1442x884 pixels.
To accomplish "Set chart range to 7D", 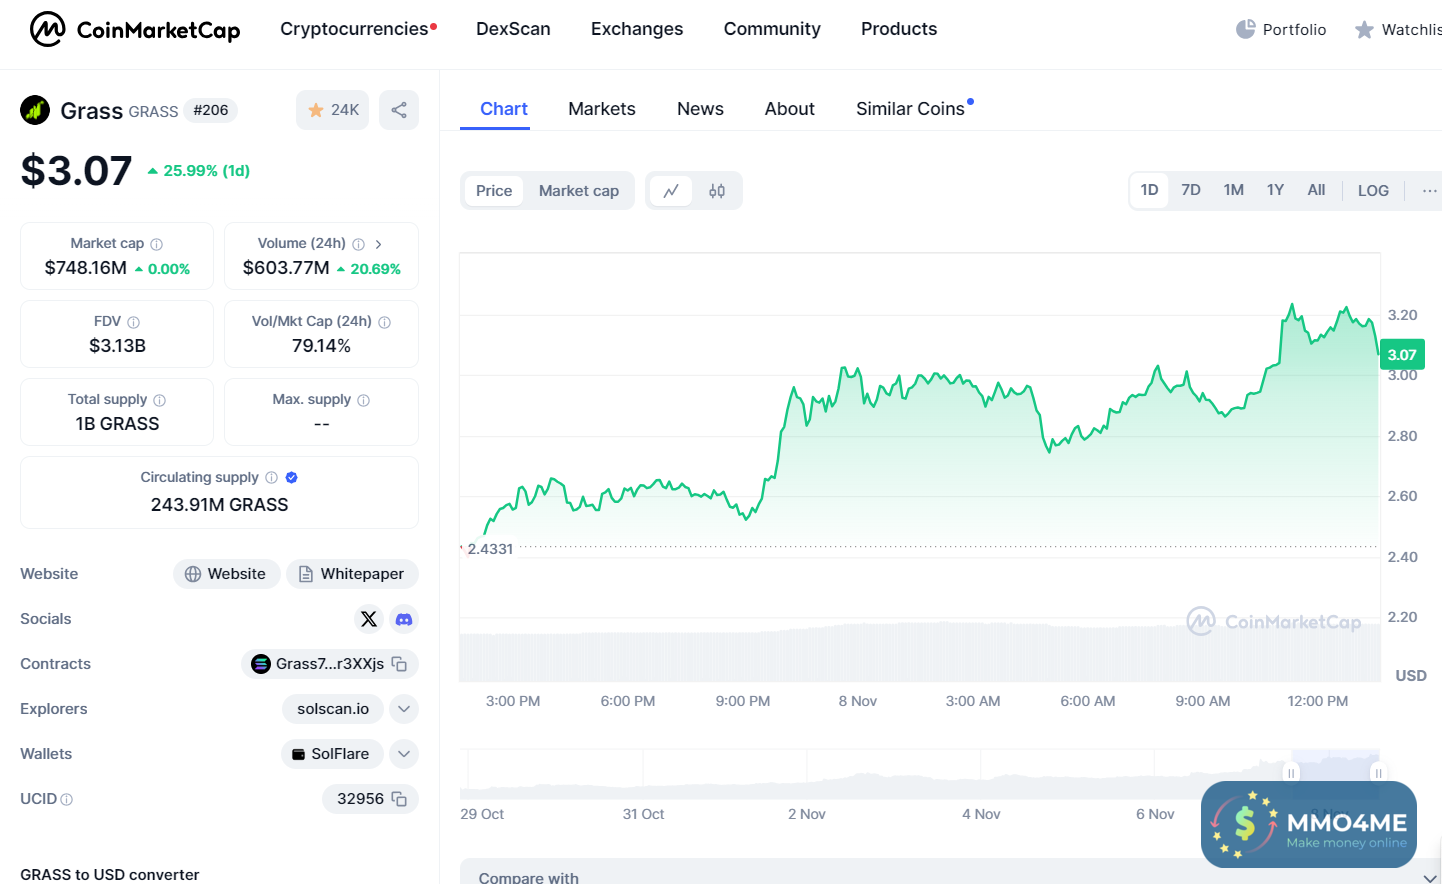I will coord(1190,190).
